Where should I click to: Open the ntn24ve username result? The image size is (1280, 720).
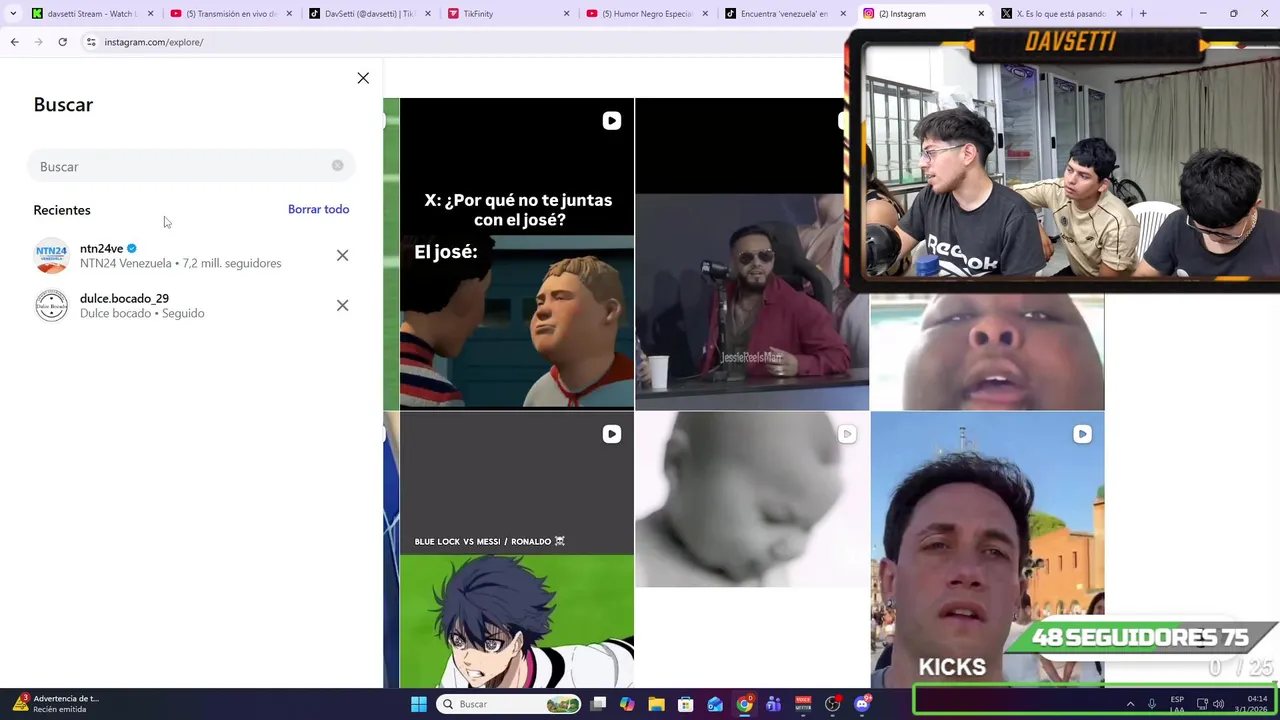click(x=101, y=248)
